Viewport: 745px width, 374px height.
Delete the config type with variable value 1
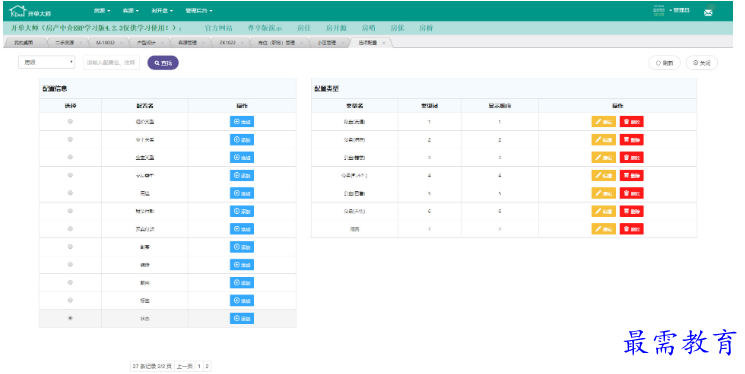tap(631, 122)
